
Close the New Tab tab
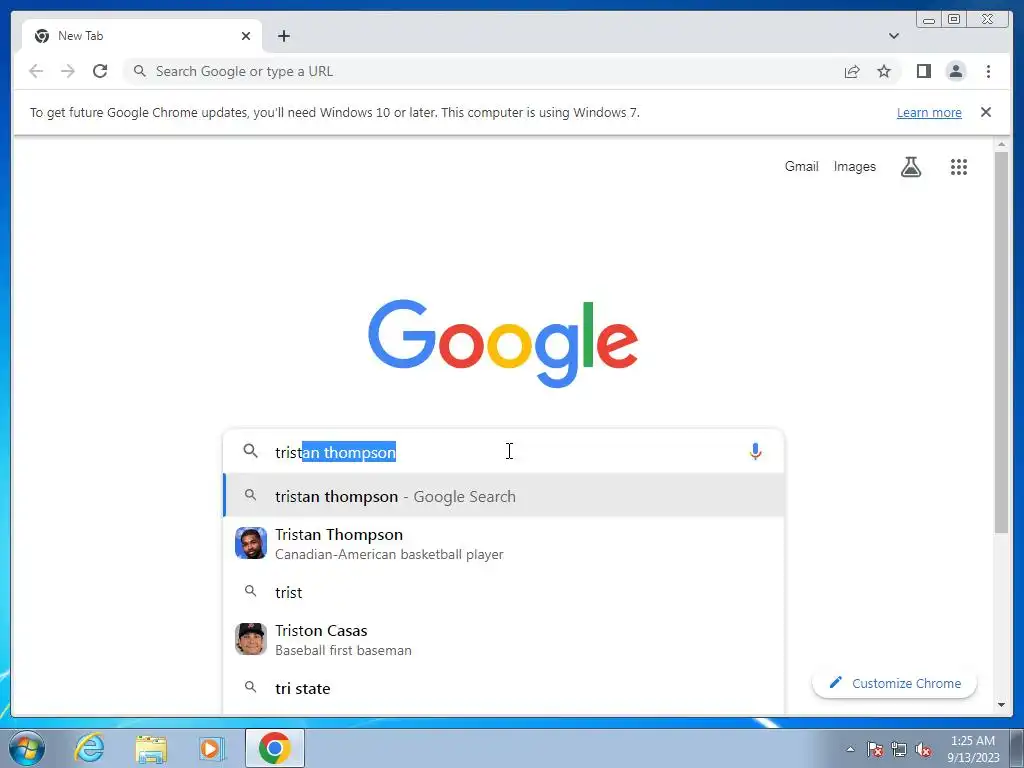[x=246, y=36]
